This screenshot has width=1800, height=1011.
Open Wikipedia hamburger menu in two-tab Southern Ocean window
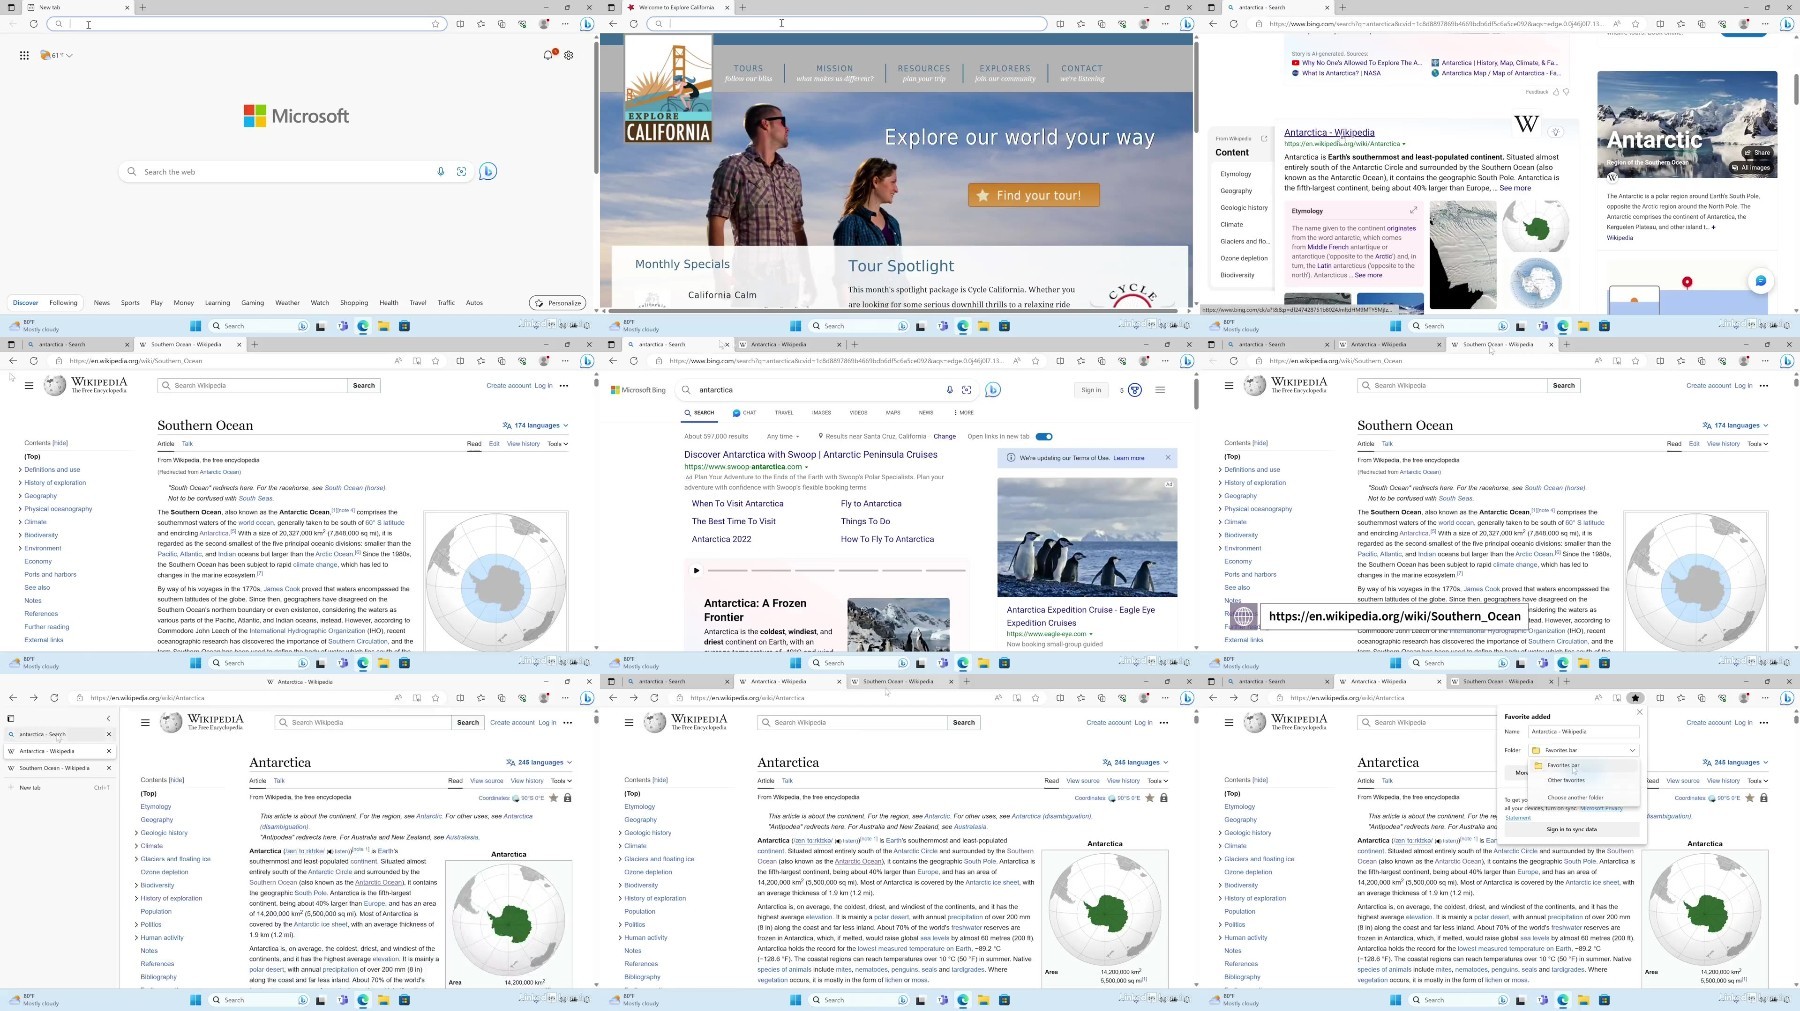point(29,385)
